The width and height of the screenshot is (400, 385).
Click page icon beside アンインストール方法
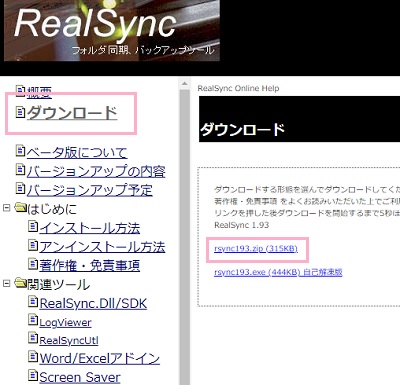point(33,246)
